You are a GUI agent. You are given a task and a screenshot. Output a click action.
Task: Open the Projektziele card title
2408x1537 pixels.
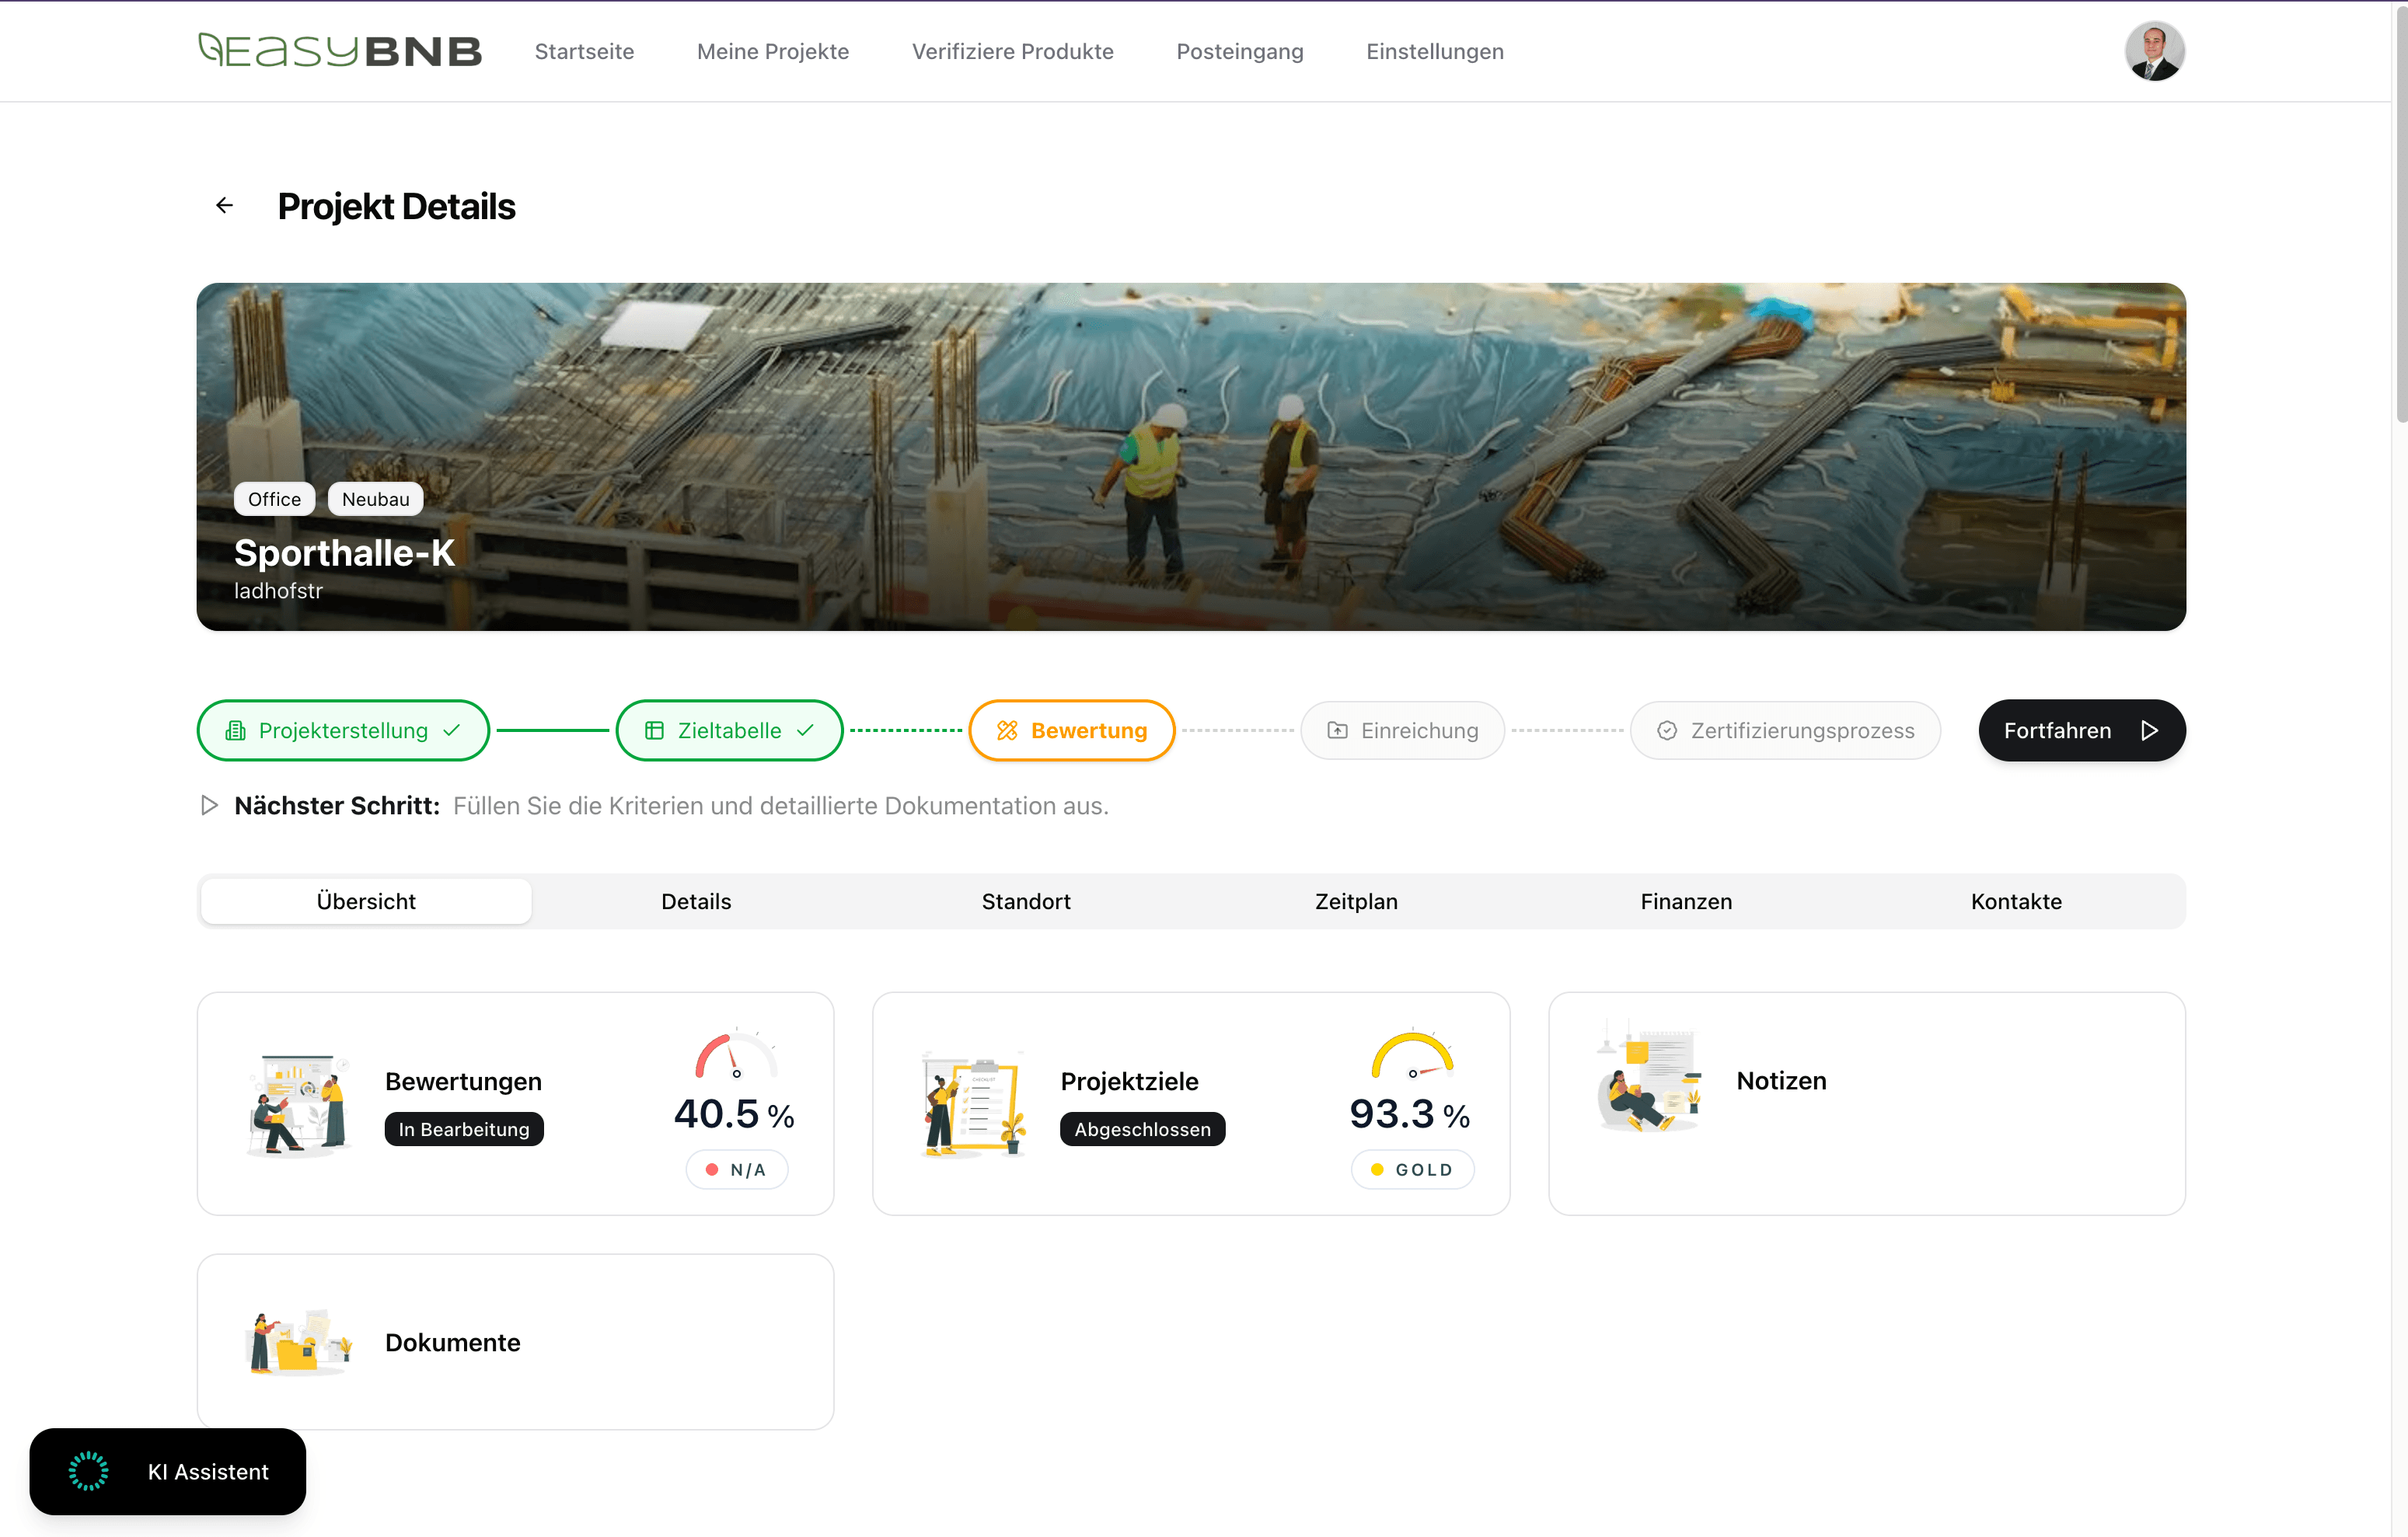click(1129, 1082)
